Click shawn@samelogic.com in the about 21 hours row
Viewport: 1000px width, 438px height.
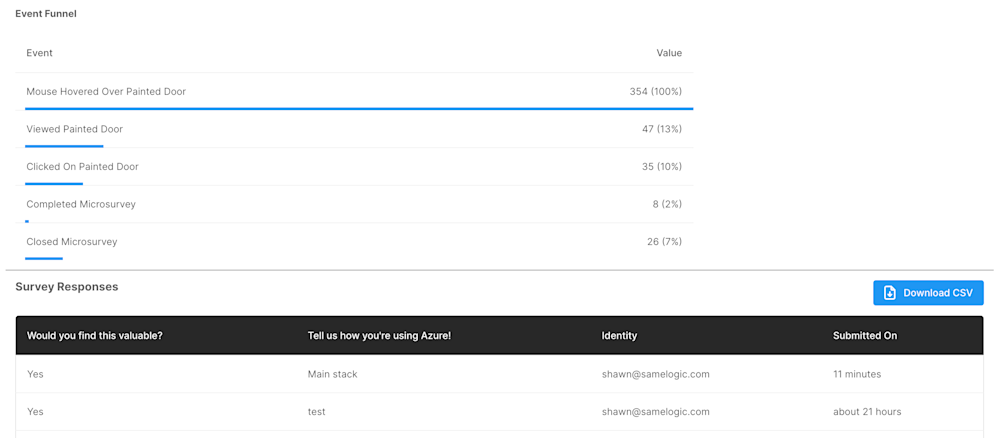[x=656, y=412]
